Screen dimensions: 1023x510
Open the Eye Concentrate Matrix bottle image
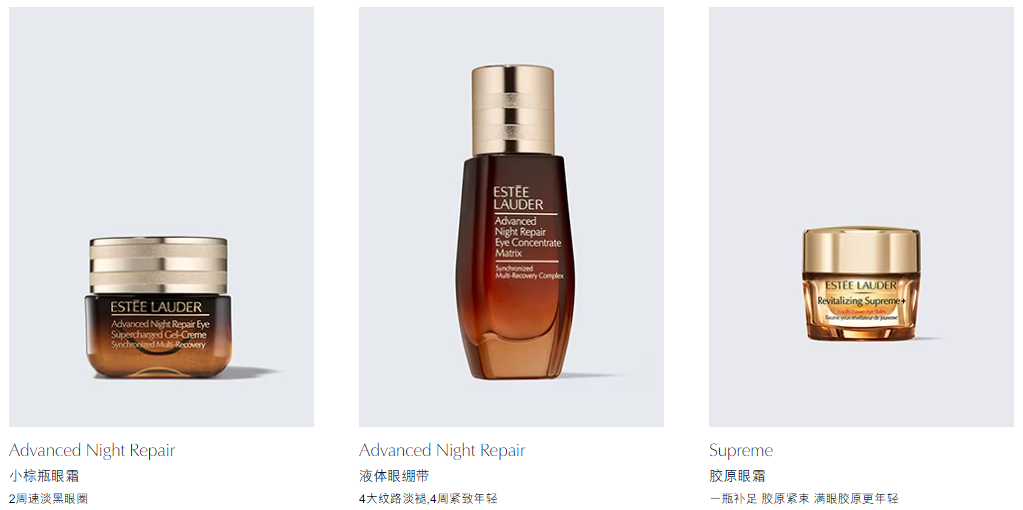[x=511, y=217]
